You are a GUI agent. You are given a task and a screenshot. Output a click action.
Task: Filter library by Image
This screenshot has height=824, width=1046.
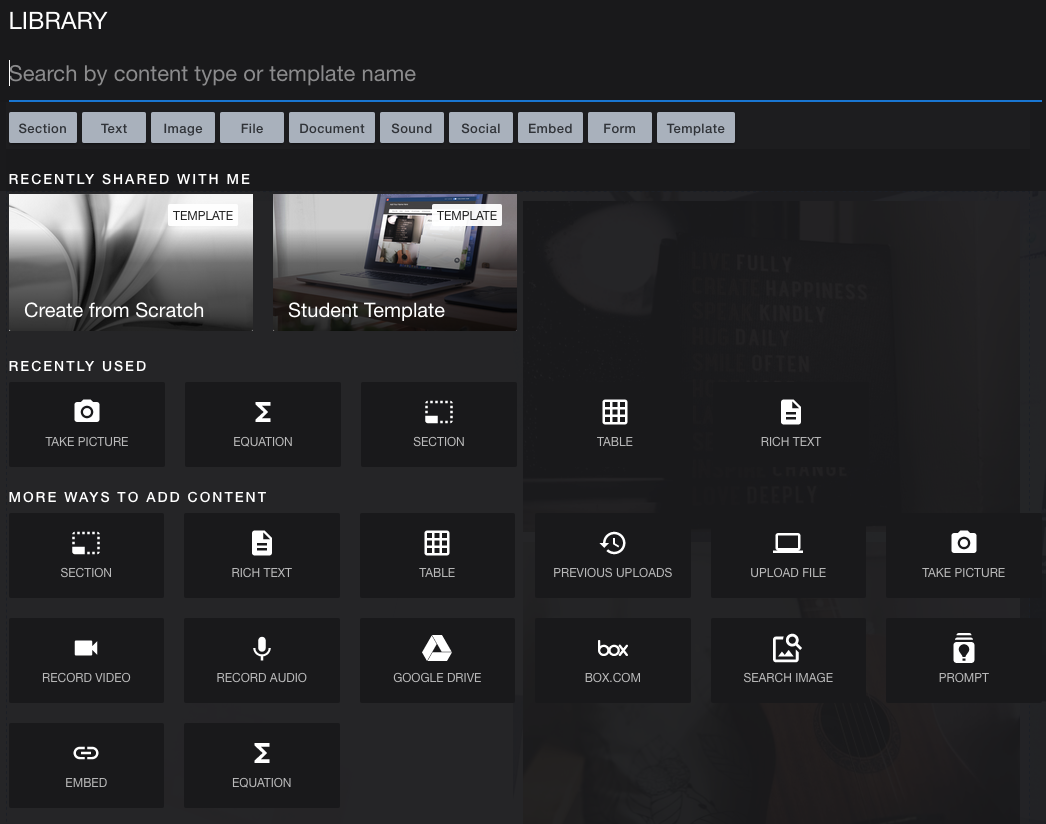coord(183,127)
